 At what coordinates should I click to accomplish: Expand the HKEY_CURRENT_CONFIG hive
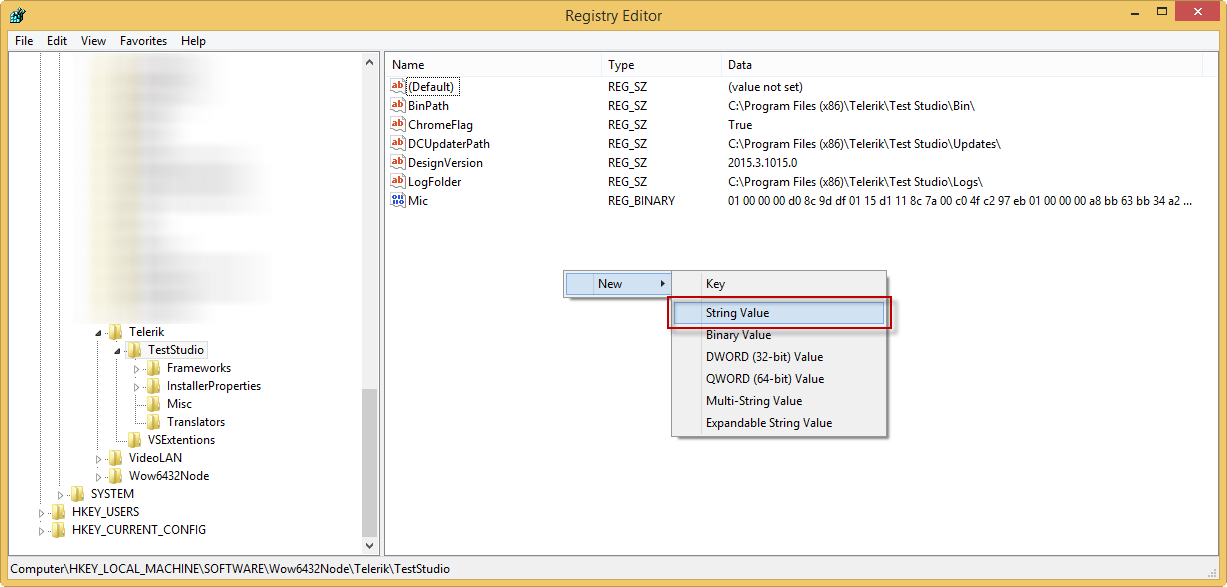[42, 530]
